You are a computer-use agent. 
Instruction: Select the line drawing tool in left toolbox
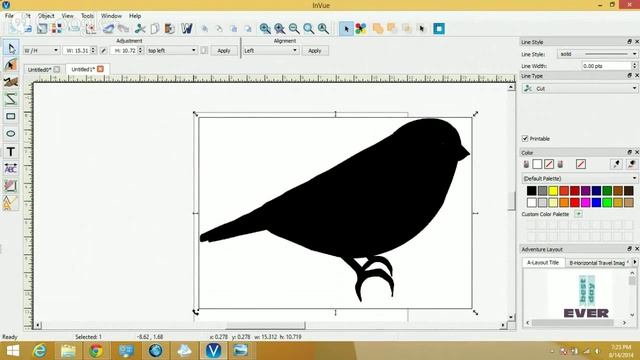tap(11, 99)
